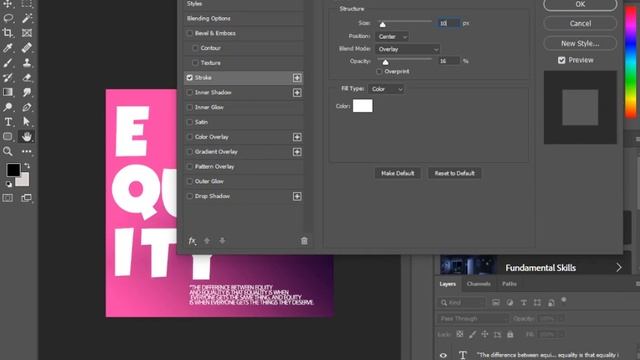Screen dimensions: 640x360
Task: Enable Color Overlay checkbox
Action: coord(189,137)
